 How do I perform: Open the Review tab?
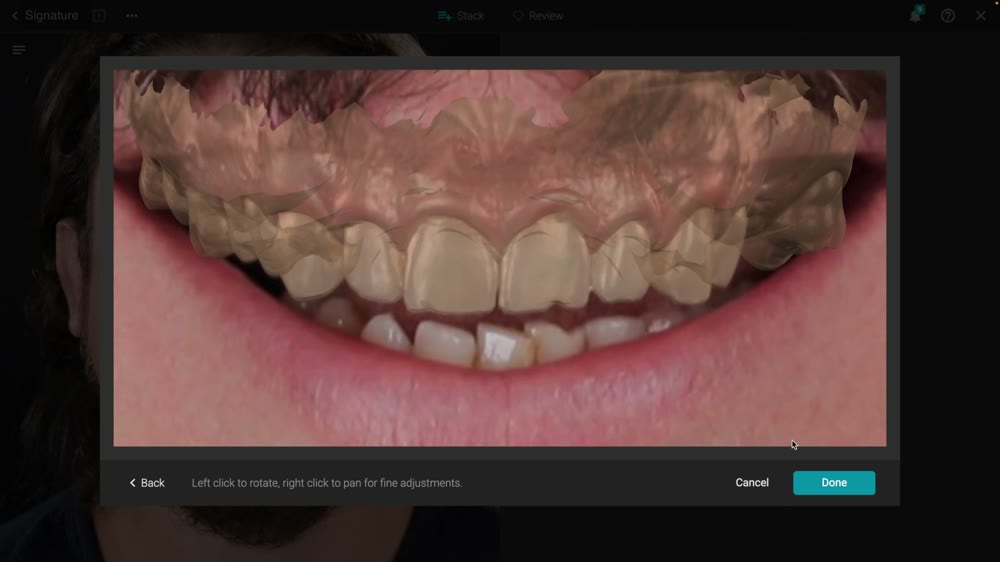(x=538, y=16)
